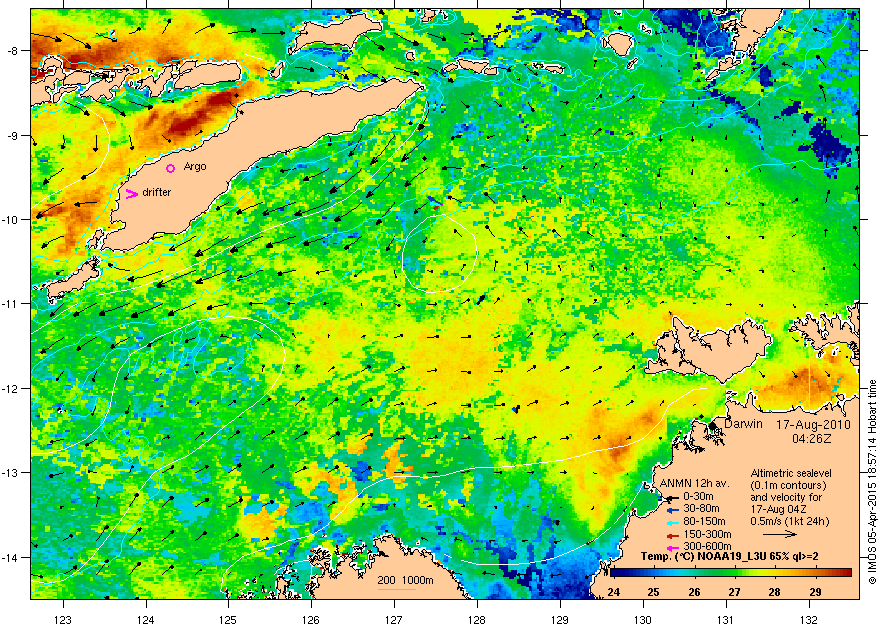This screenshot has width=880, height=630.
Task: Click the '200 1000m' isobath label
Action: [405, 581]
